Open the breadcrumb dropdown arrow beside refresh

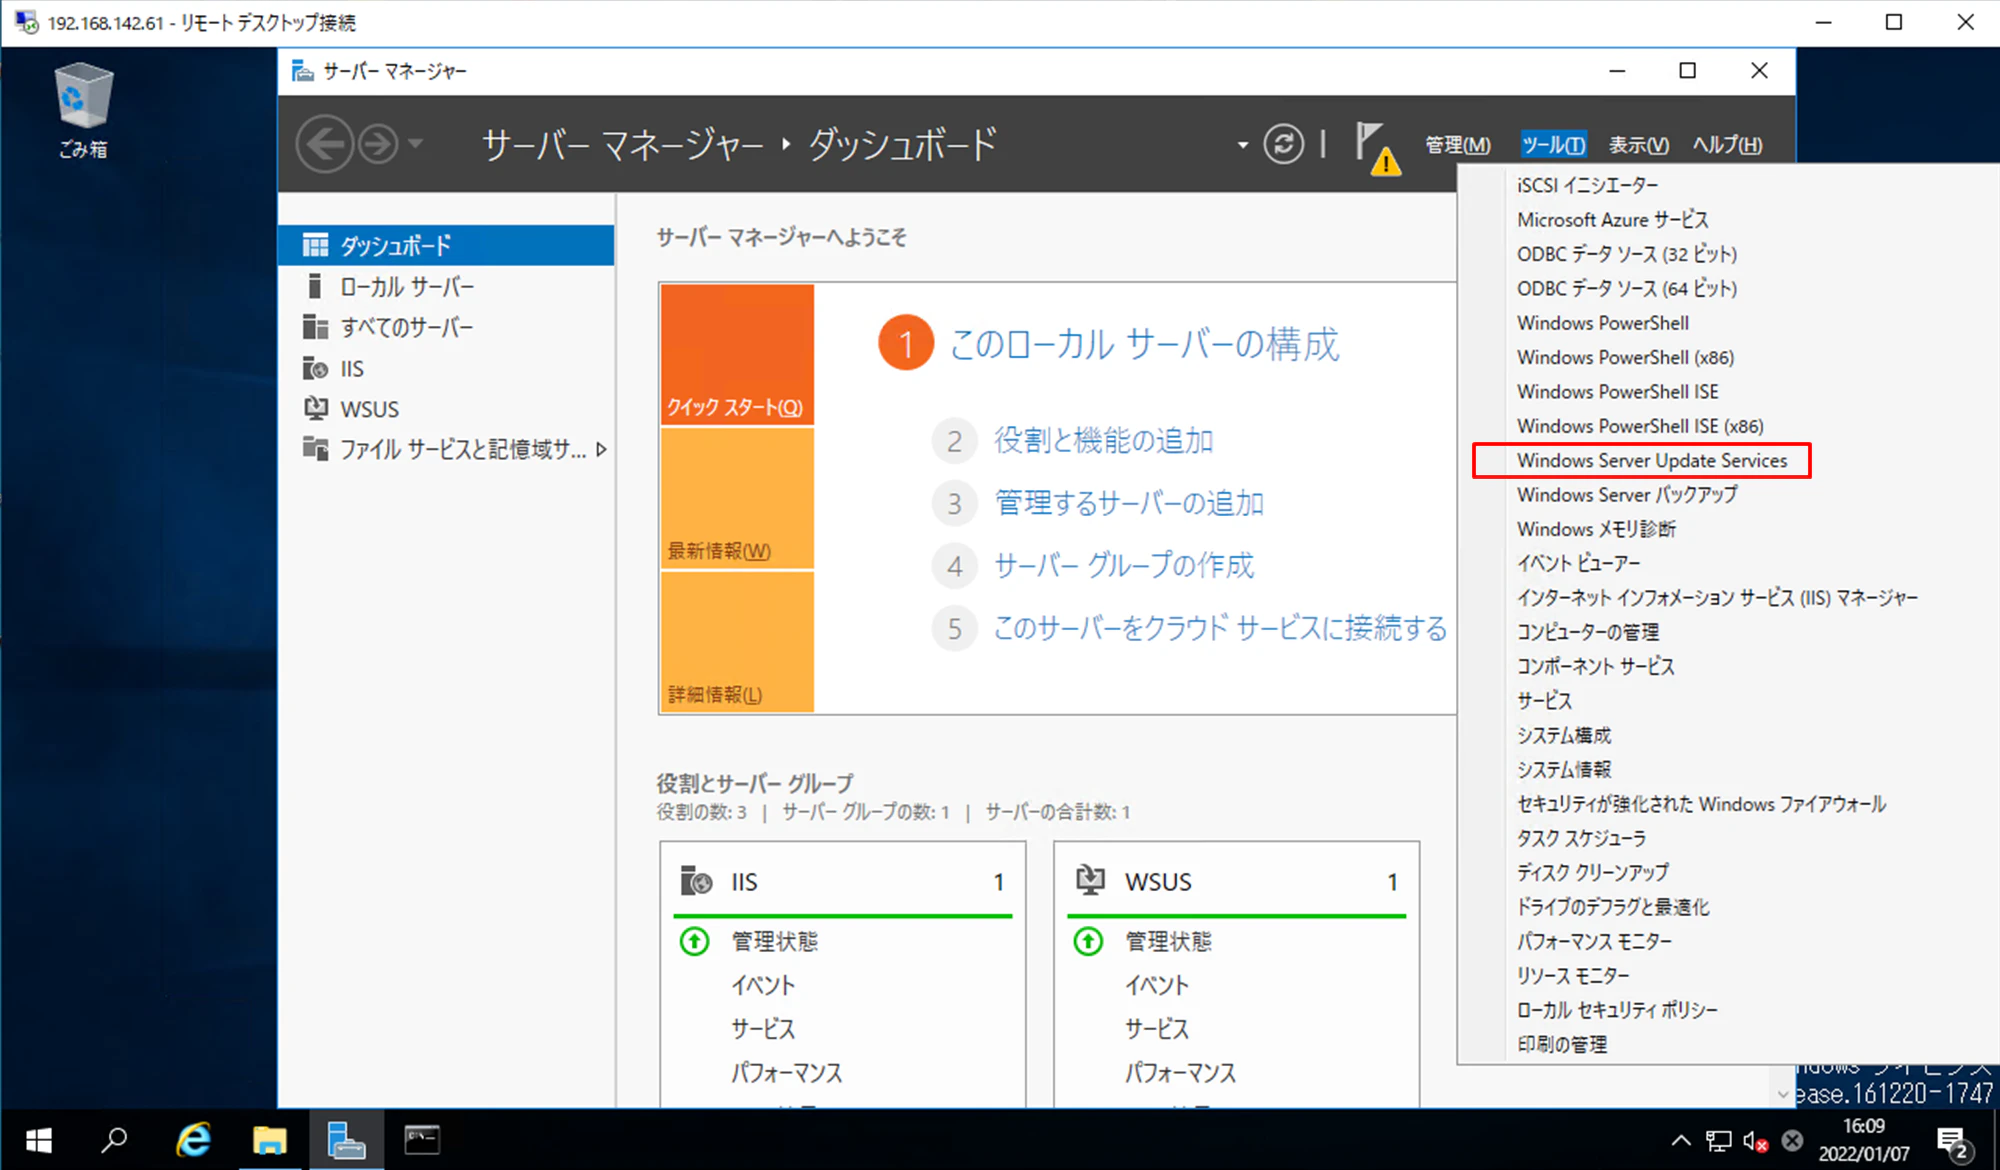click(1242, 145)
